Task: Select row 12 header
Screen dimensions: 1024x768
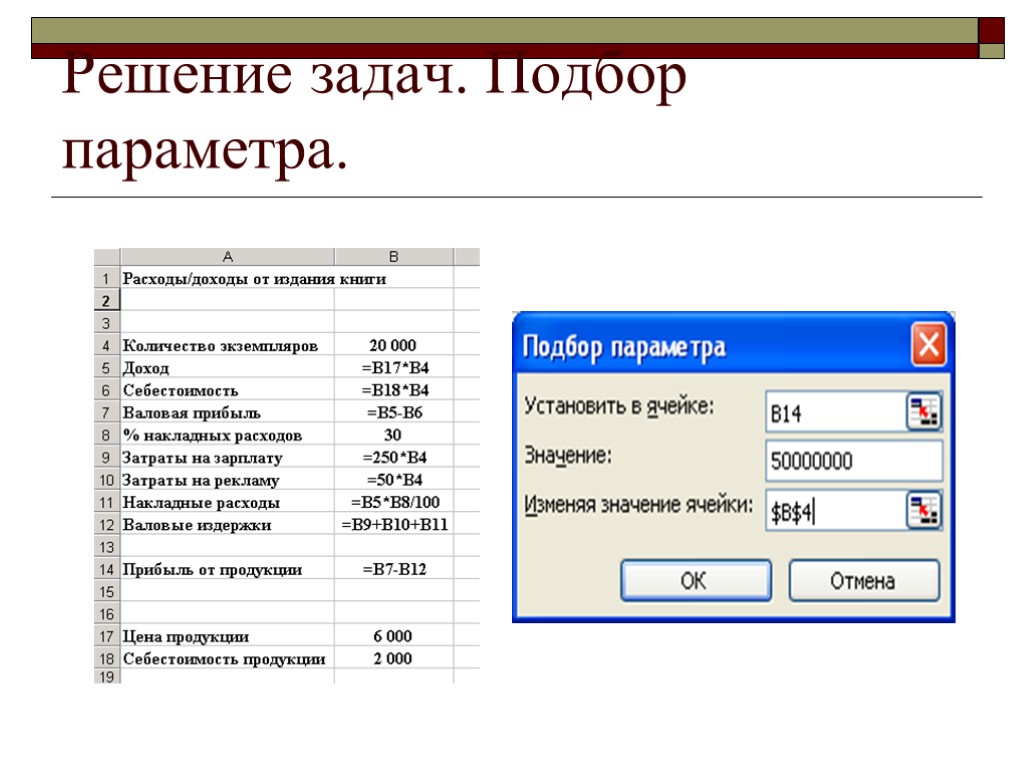Action: [x=106, y=524]
